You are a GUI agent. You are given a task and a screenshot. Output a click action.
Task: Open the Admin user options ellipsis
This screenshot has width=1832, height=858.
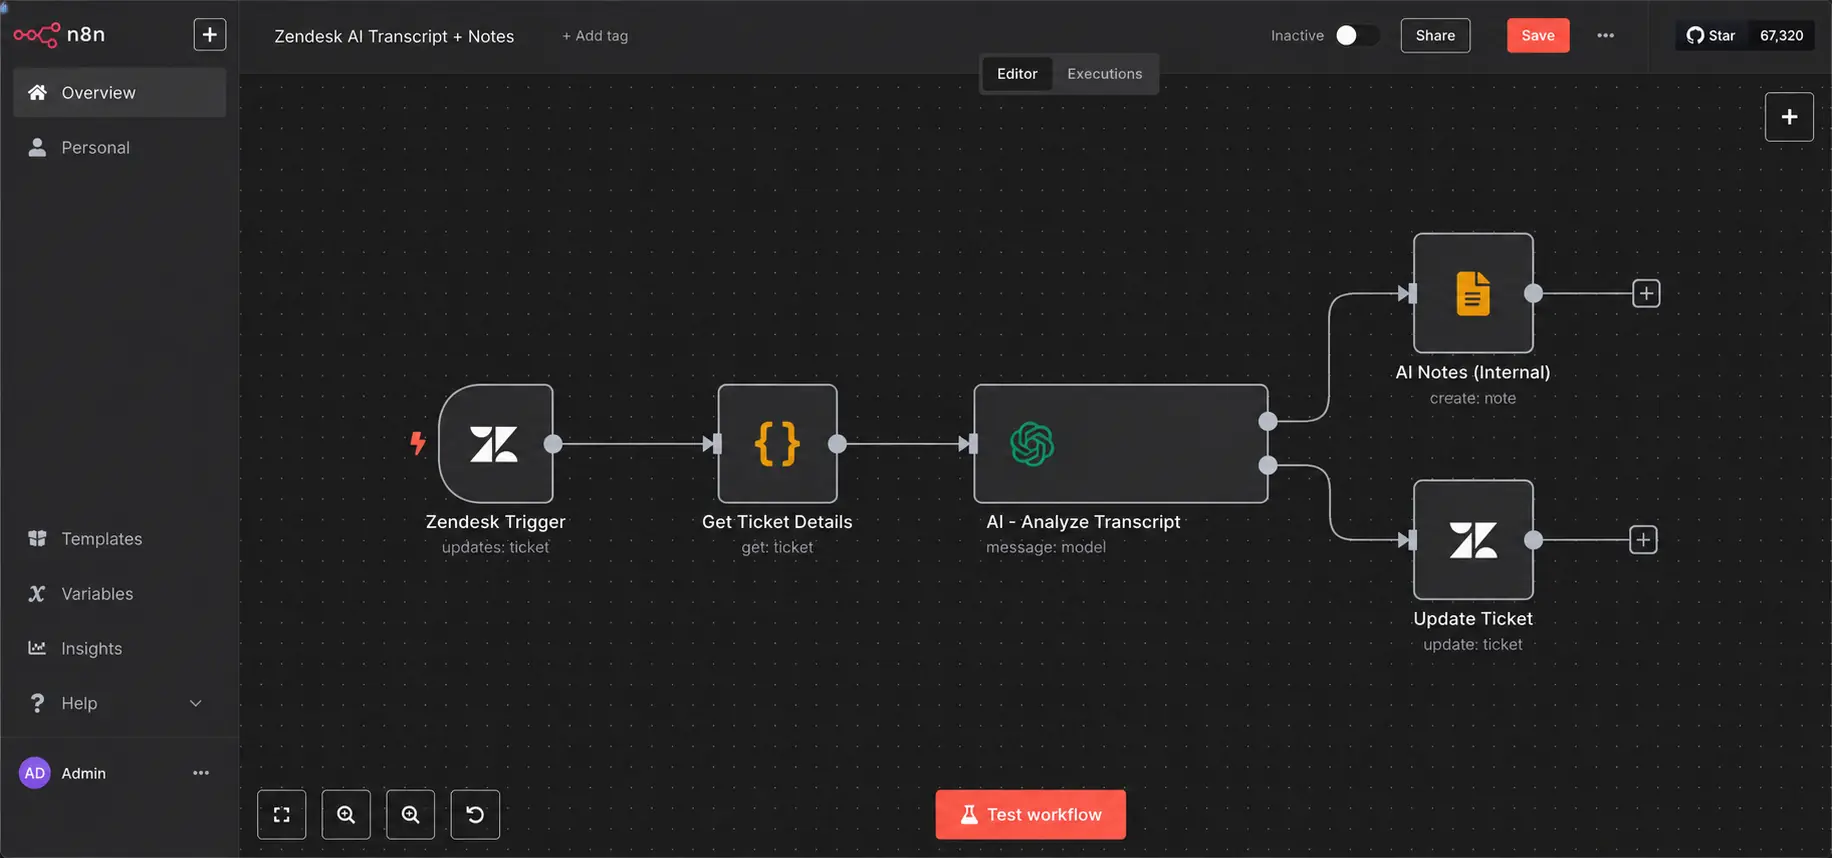201,773
